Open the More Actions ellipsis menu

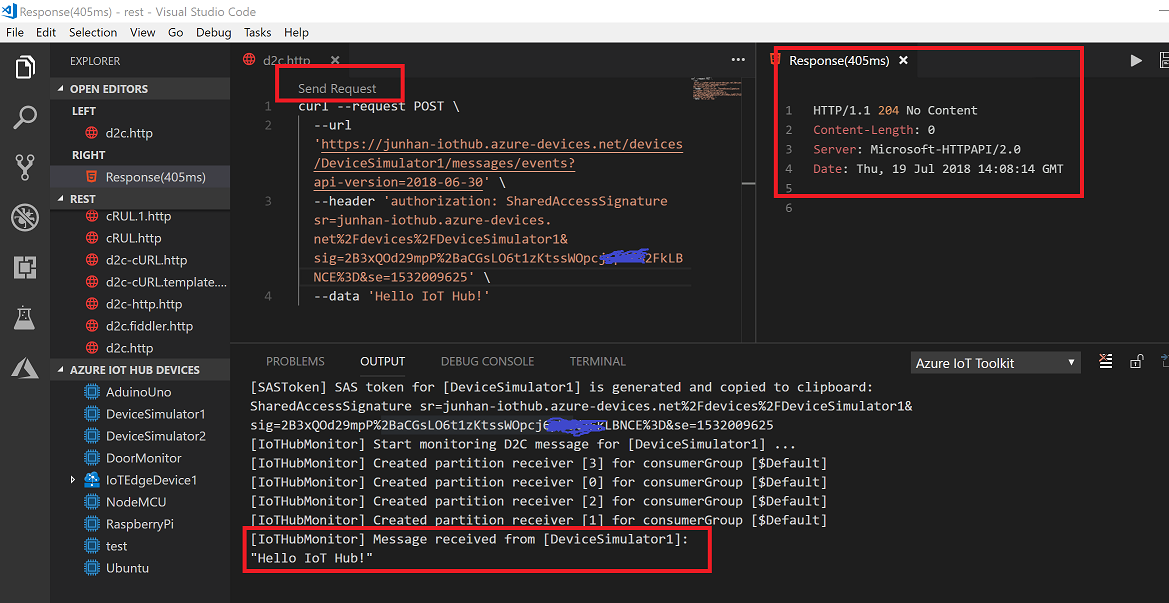coord(738,59)
